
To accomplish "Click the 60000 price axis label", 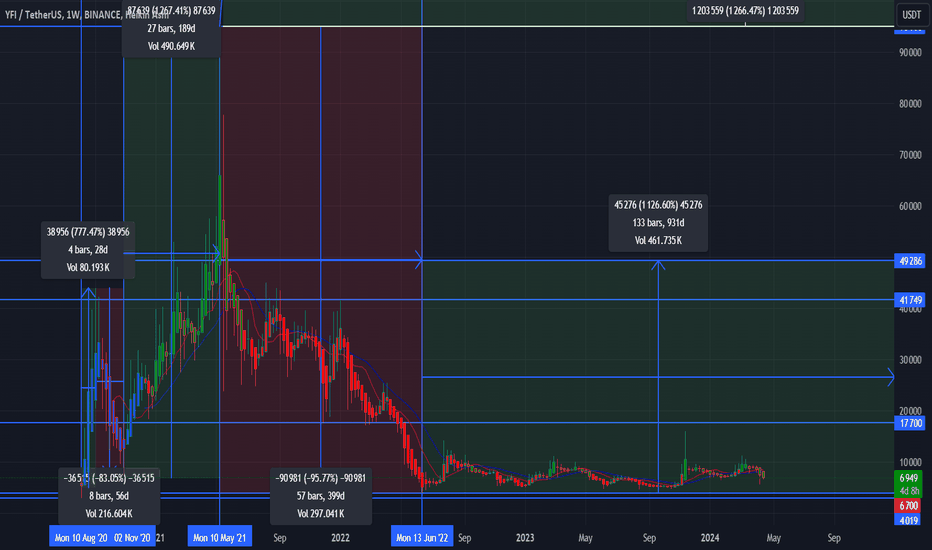I will [910, 206].
